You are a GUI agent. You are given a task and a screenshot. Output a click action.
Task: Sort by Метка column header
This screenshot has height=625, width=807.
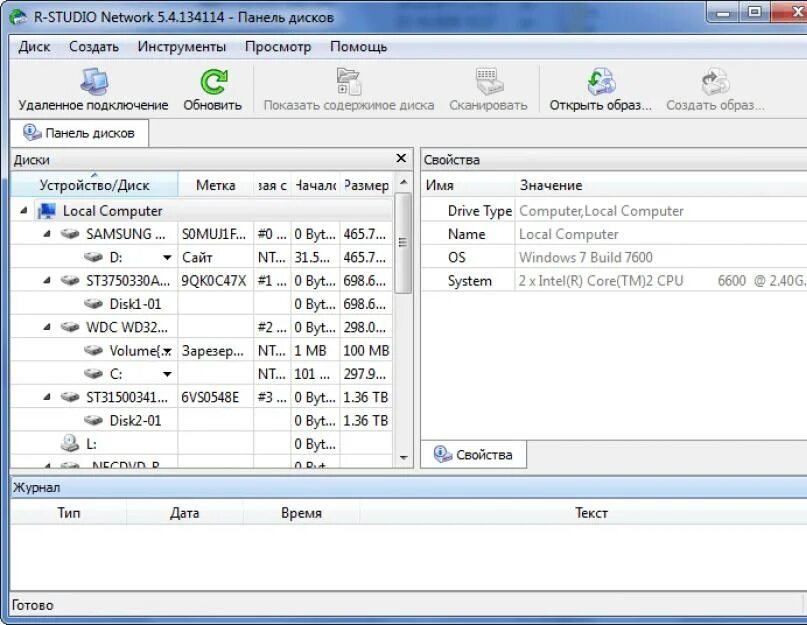point(216,185)
